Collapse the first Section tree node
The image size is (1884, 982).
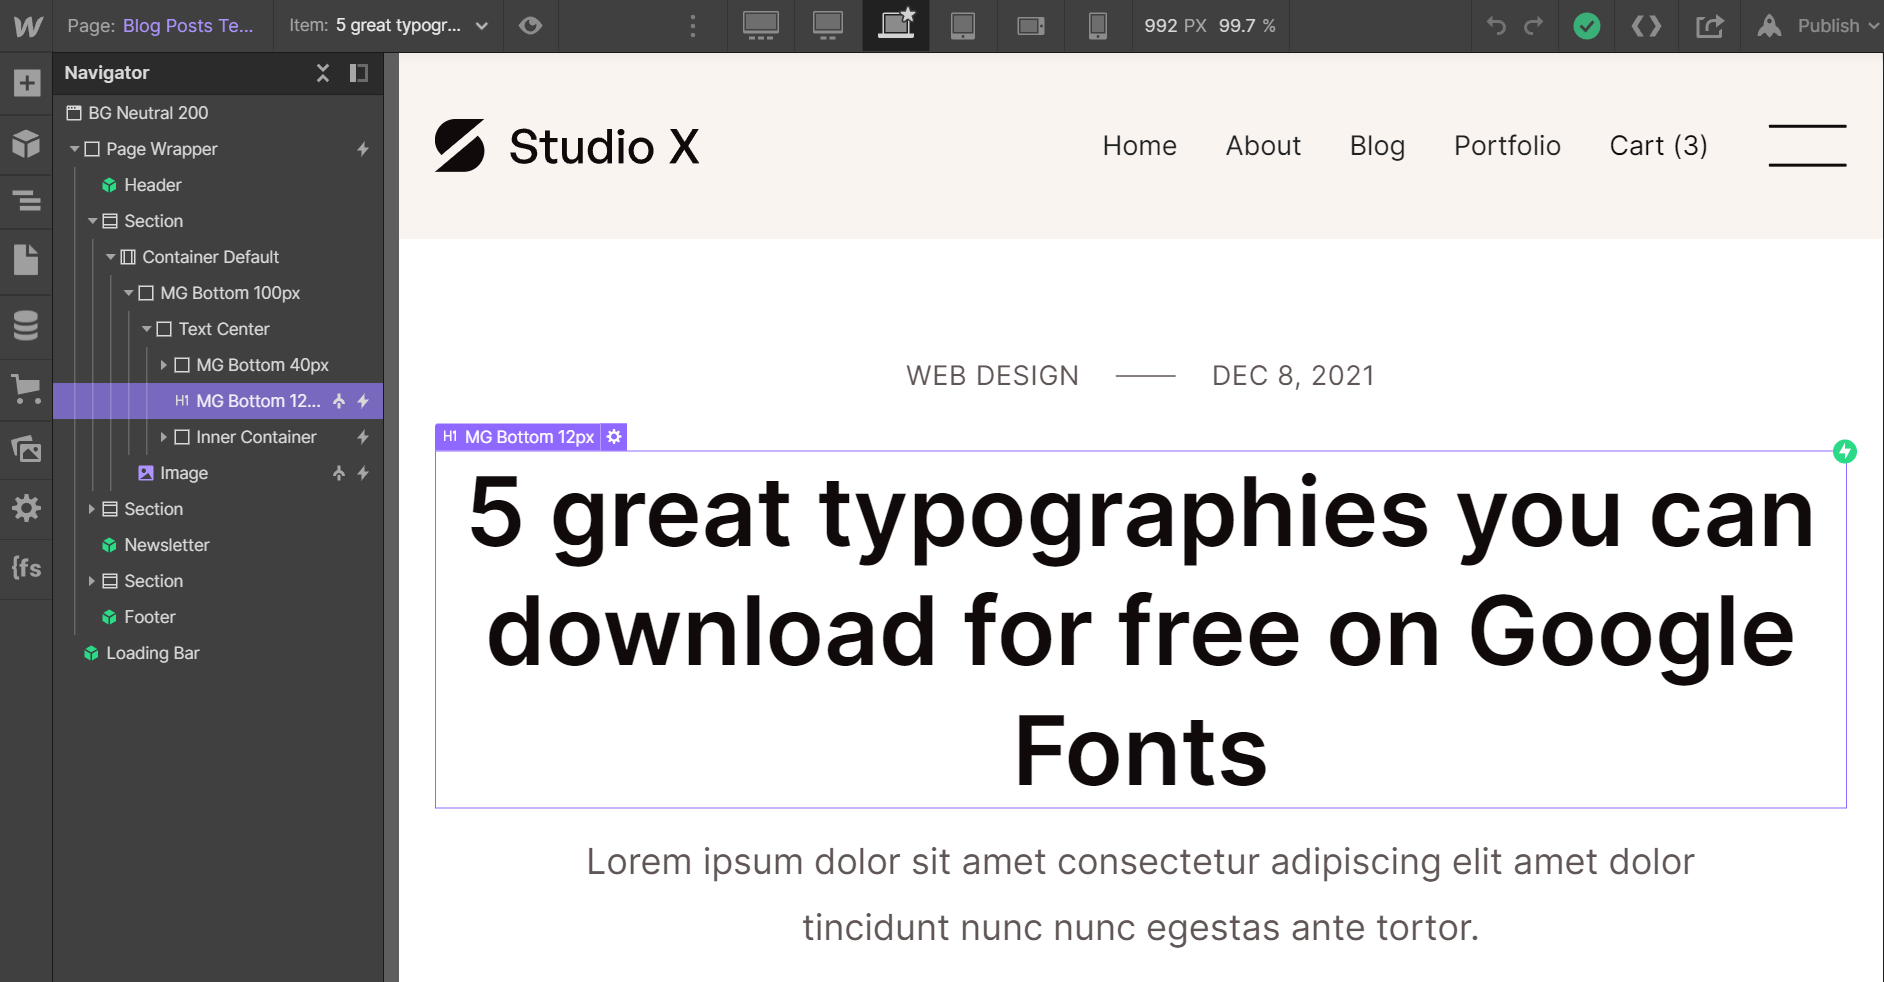click(x=92, y=221)
